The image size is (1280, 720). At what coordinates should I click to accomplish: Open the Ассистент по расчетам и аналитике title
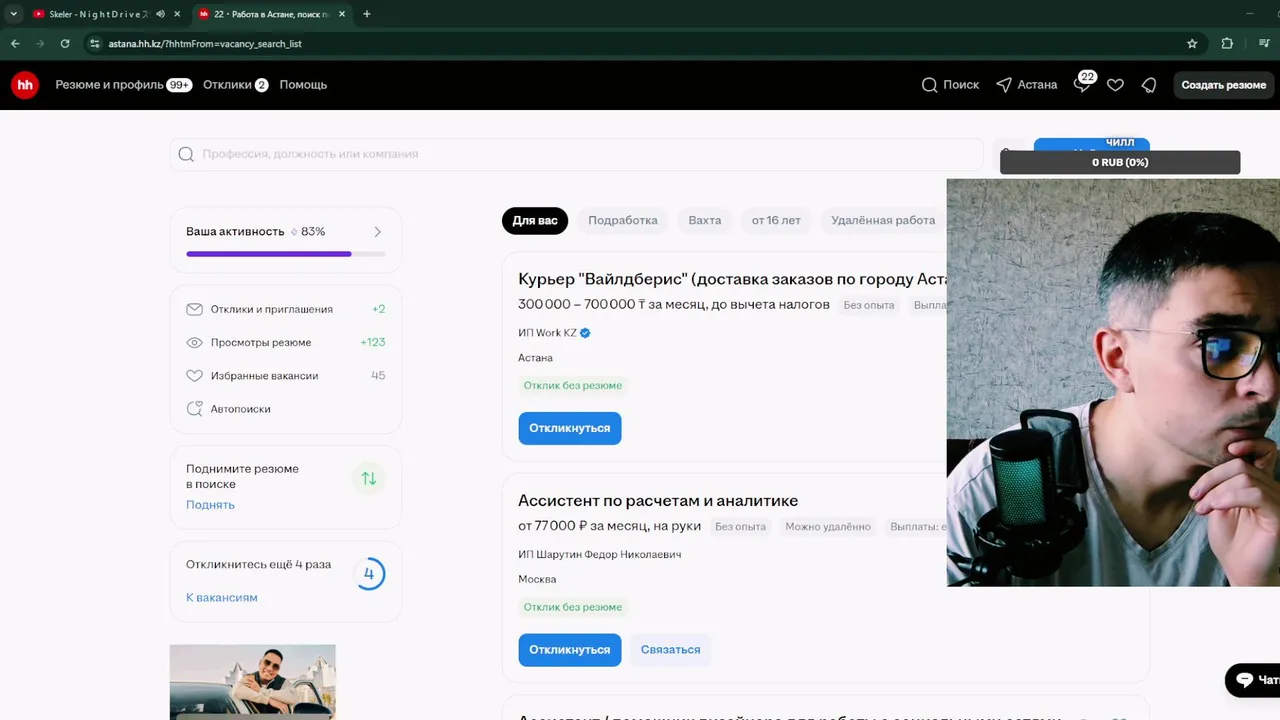tap(658, 501)
